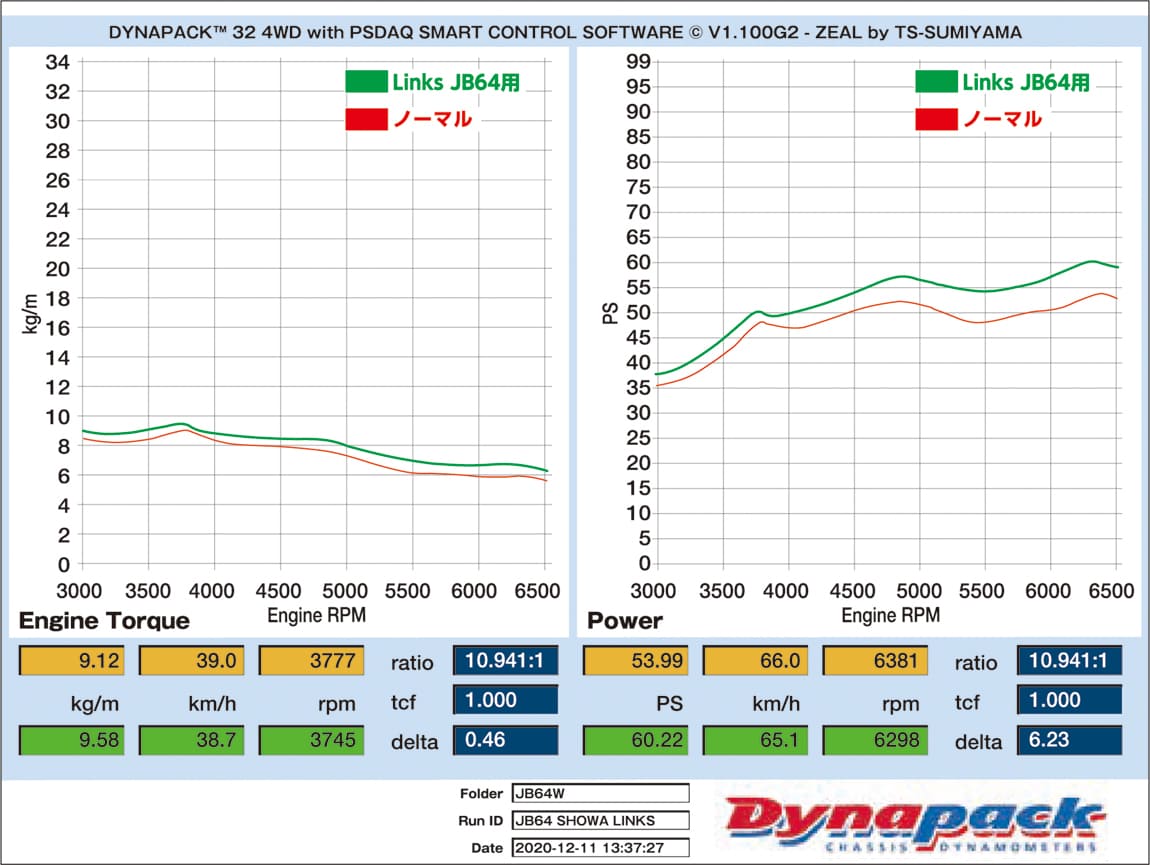Click the Dynapack logo

[914, 822]
